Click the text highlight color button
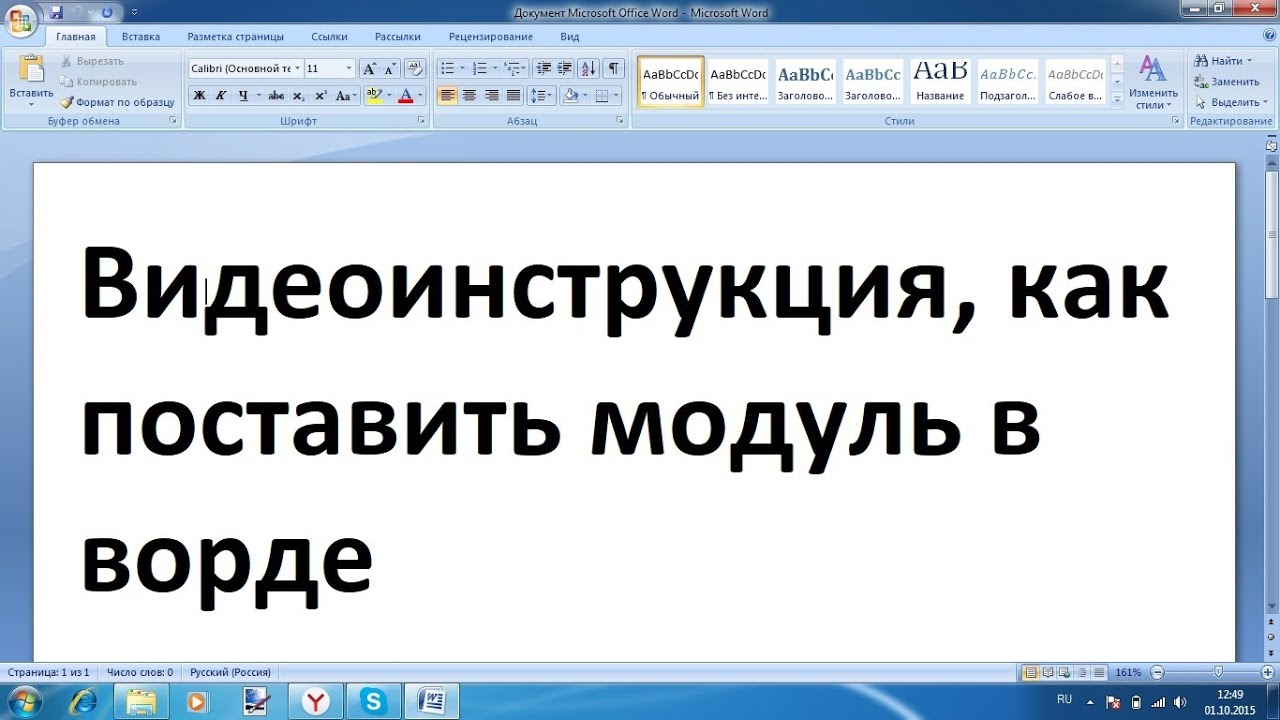 374,96
